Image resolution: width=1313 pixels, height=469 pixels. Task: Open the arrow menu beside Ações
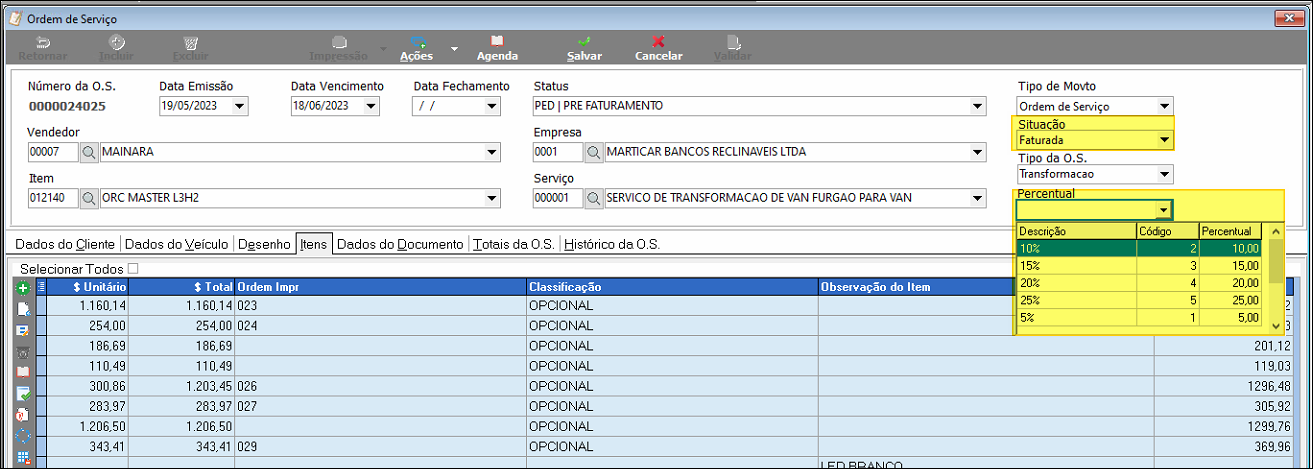pos(453,48)
